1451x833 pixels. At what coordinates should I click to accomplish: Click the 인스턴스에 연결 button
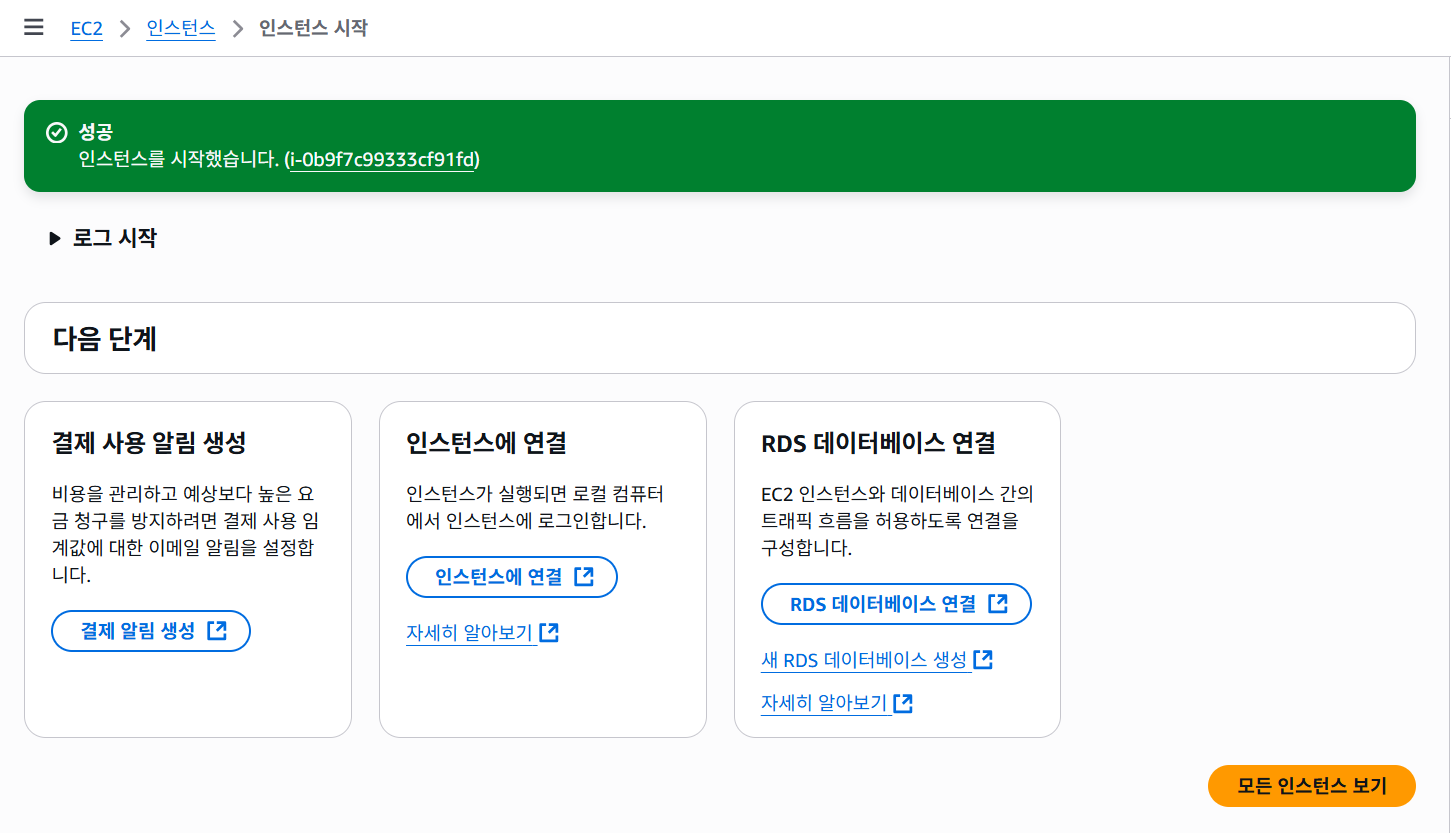pyautogui.click(x=512, y=577)
